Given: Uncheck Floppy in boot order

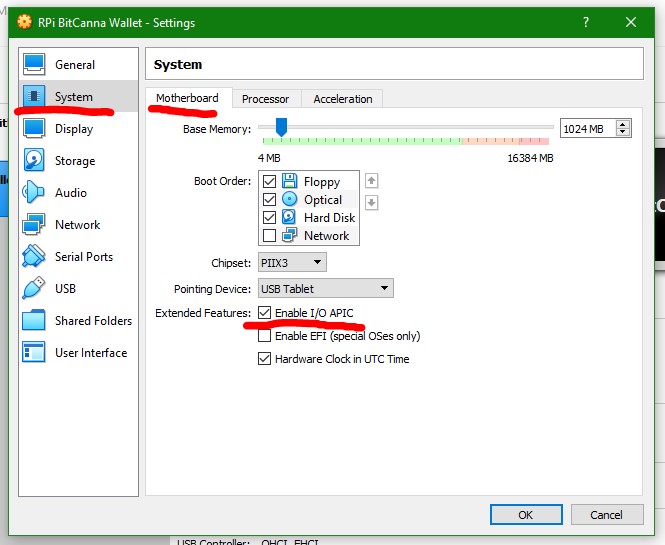Looking at the screenshot, I should (269, 182).
